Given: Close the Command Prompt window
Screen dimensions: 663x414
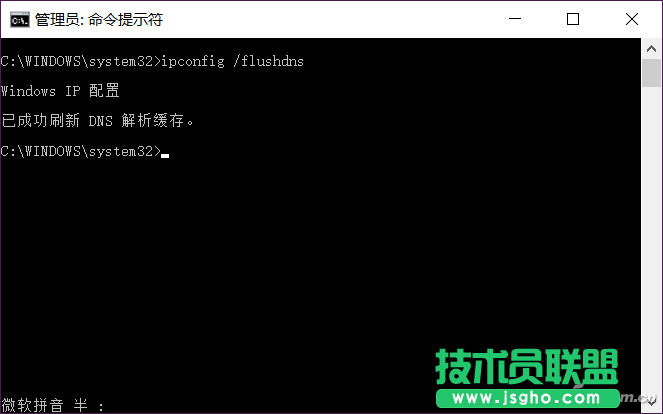Looking at the screenshot, I should coord(632,19).
